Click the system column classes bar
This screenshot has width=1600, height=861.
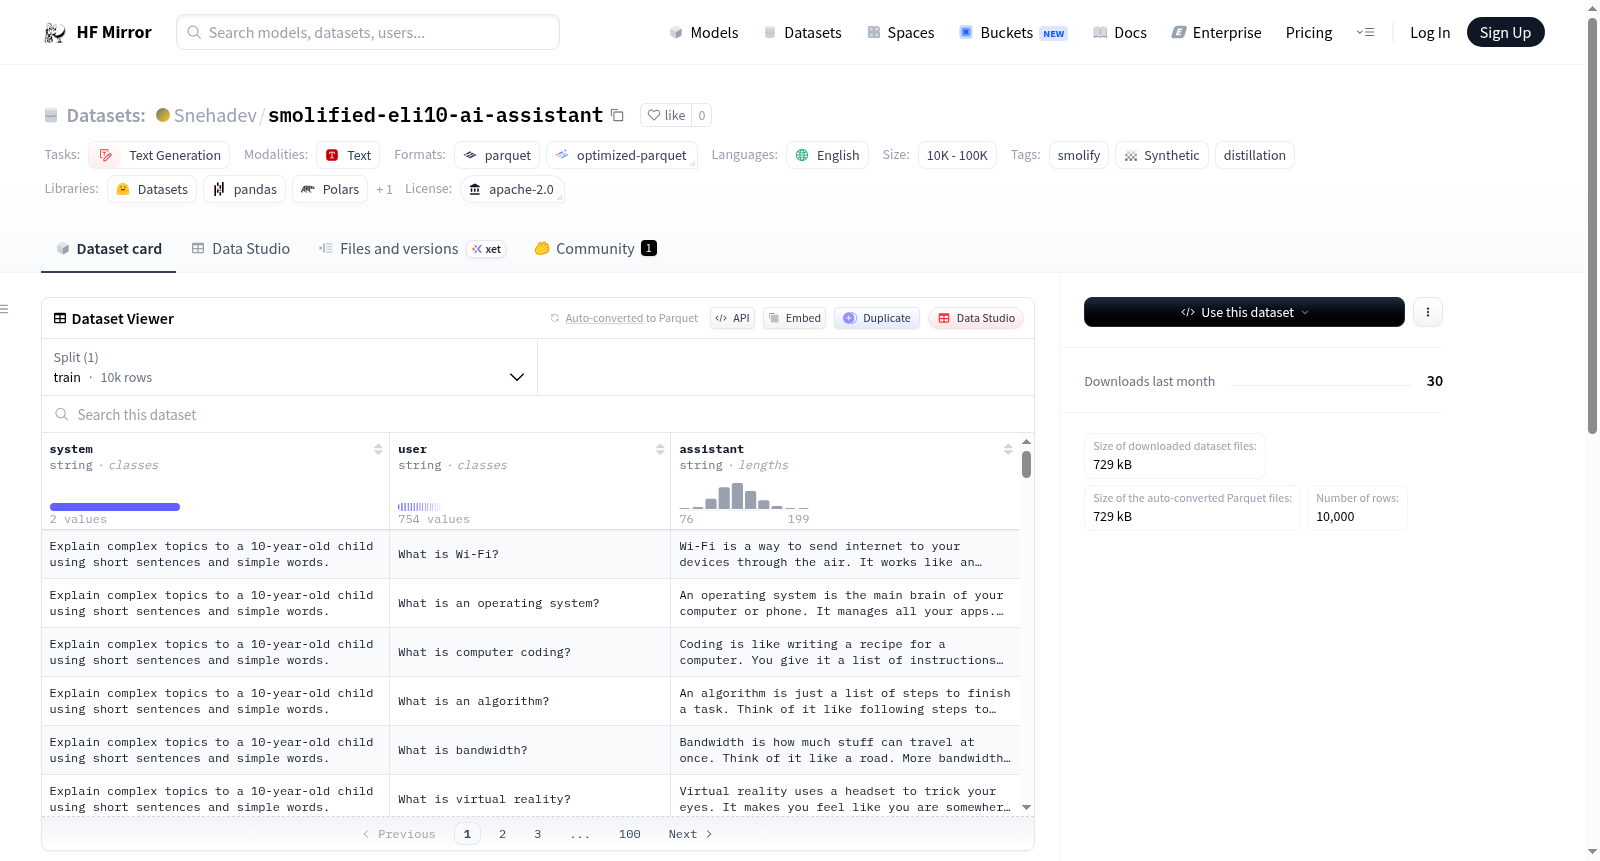[115, 507]
